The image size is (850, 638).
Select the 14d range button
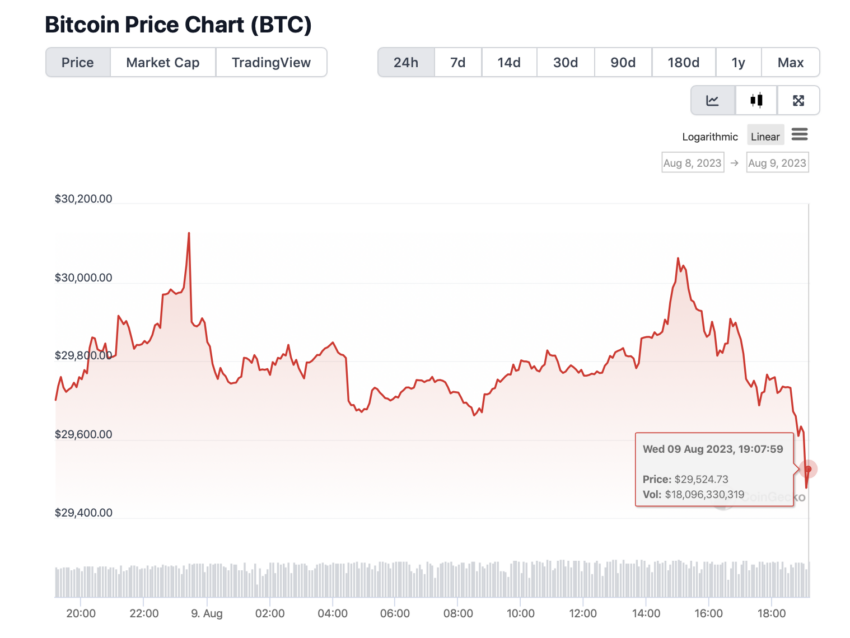click(509, 62)
